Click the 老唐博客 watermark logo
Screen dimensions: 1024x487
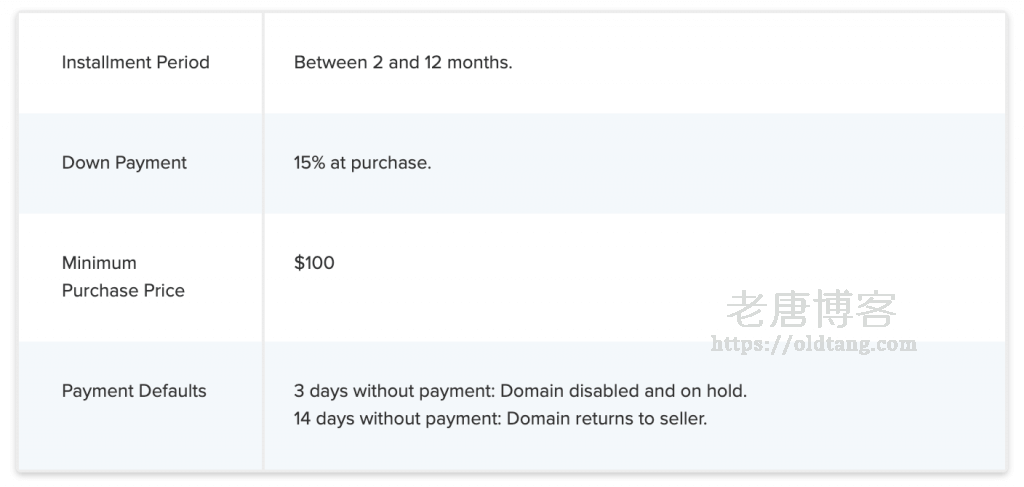[812, 309]
